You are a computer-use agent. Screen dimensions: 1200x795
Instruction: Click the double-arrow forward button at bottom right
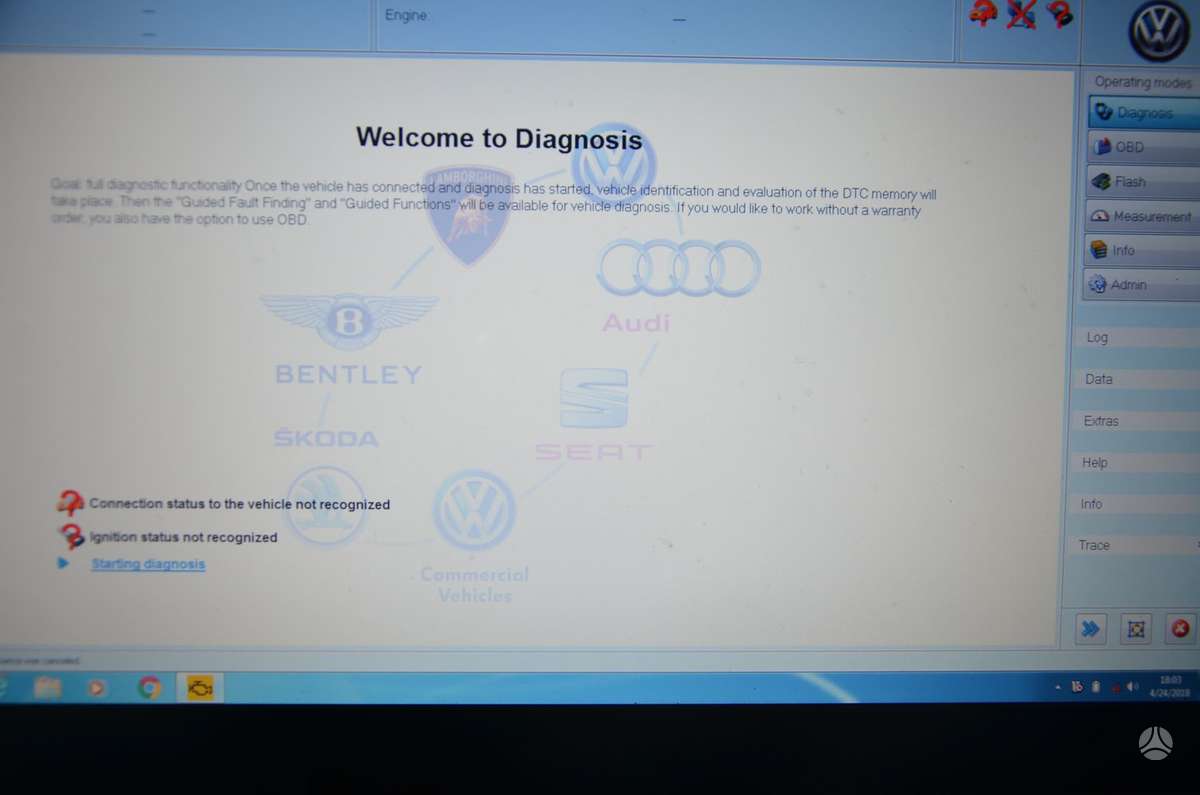tap(1090, 629)
